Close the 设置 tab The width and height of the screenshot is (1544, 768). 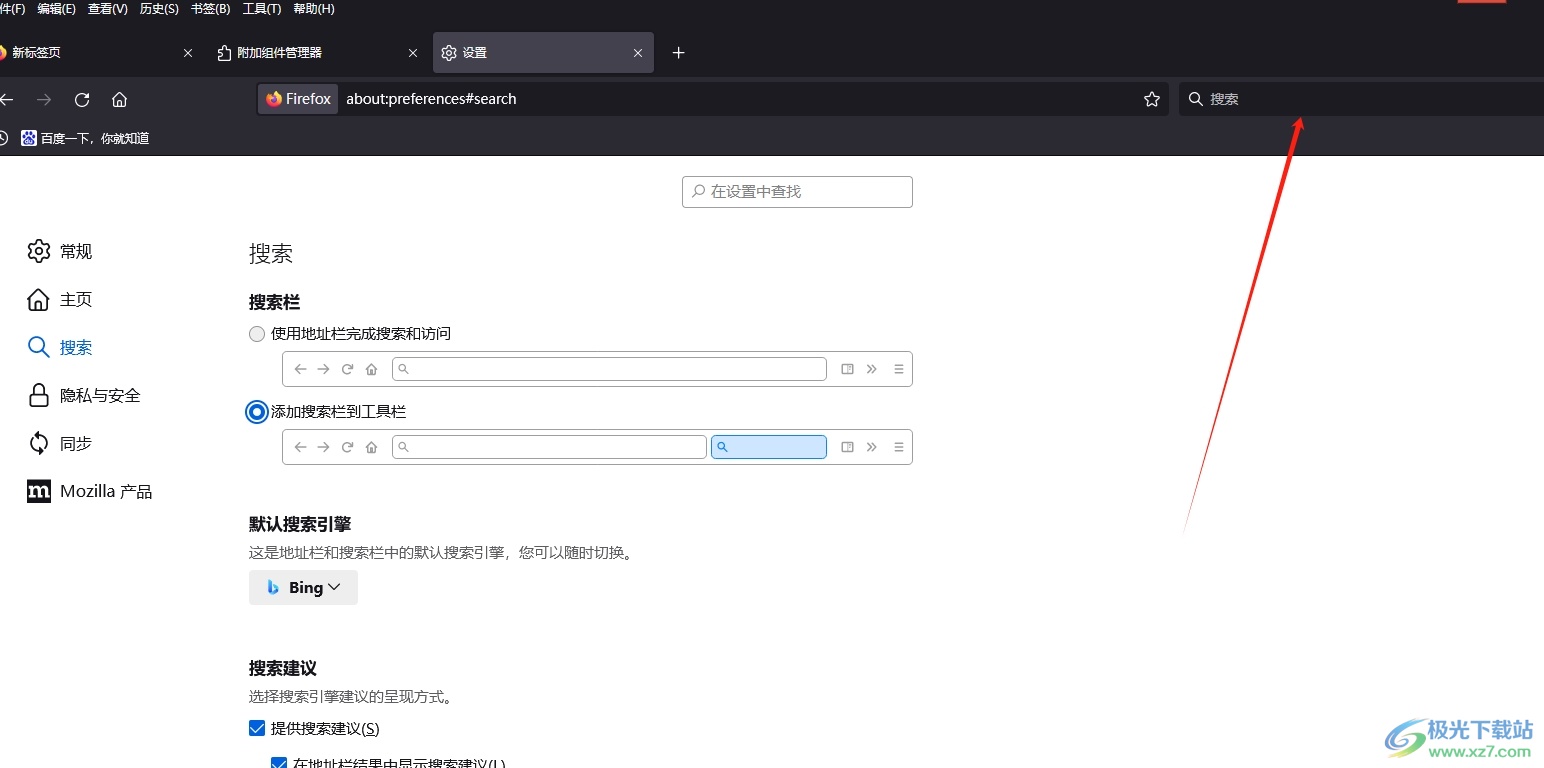tap(638, 53)
